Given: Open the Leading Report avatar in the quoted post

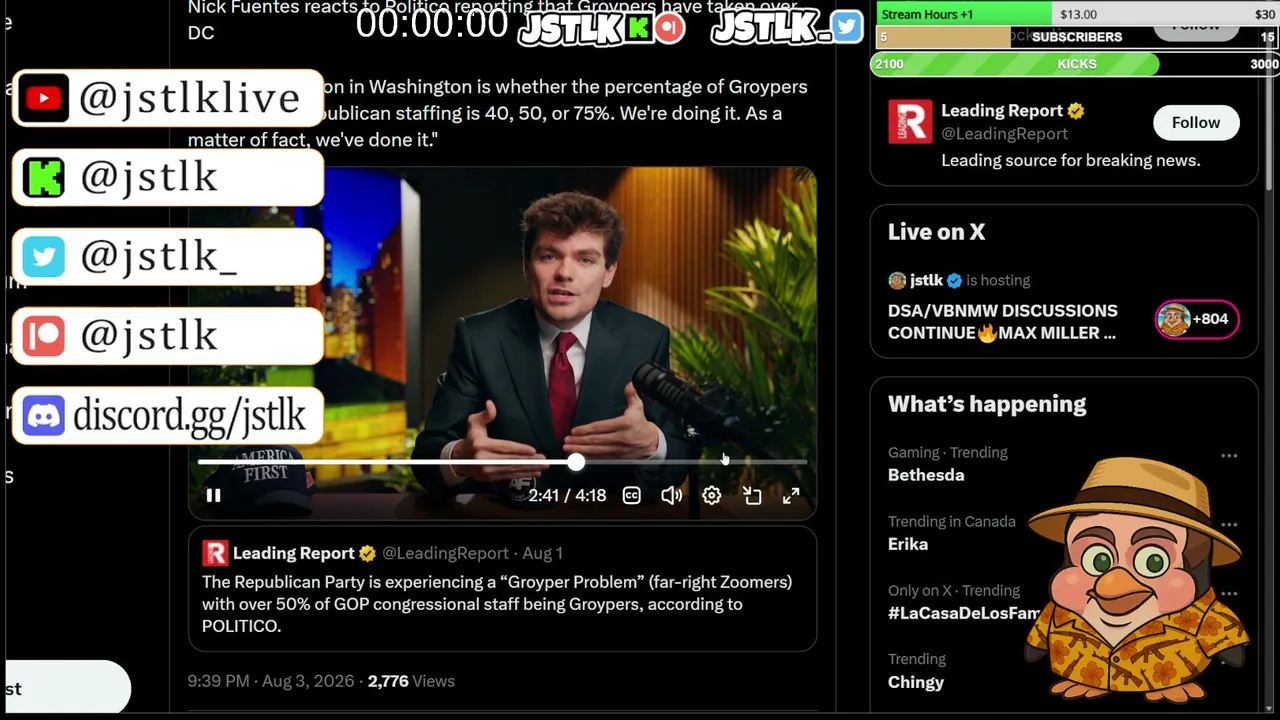Looking at the screenshot, I should pos(215,553).
